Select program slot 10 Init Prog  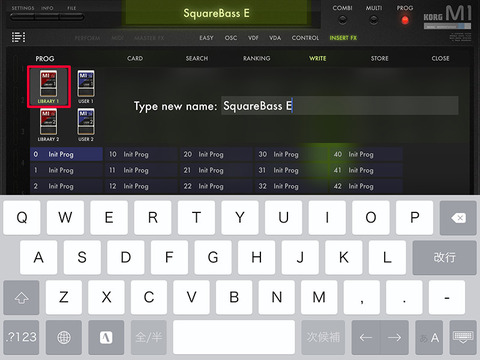(141, 154)
